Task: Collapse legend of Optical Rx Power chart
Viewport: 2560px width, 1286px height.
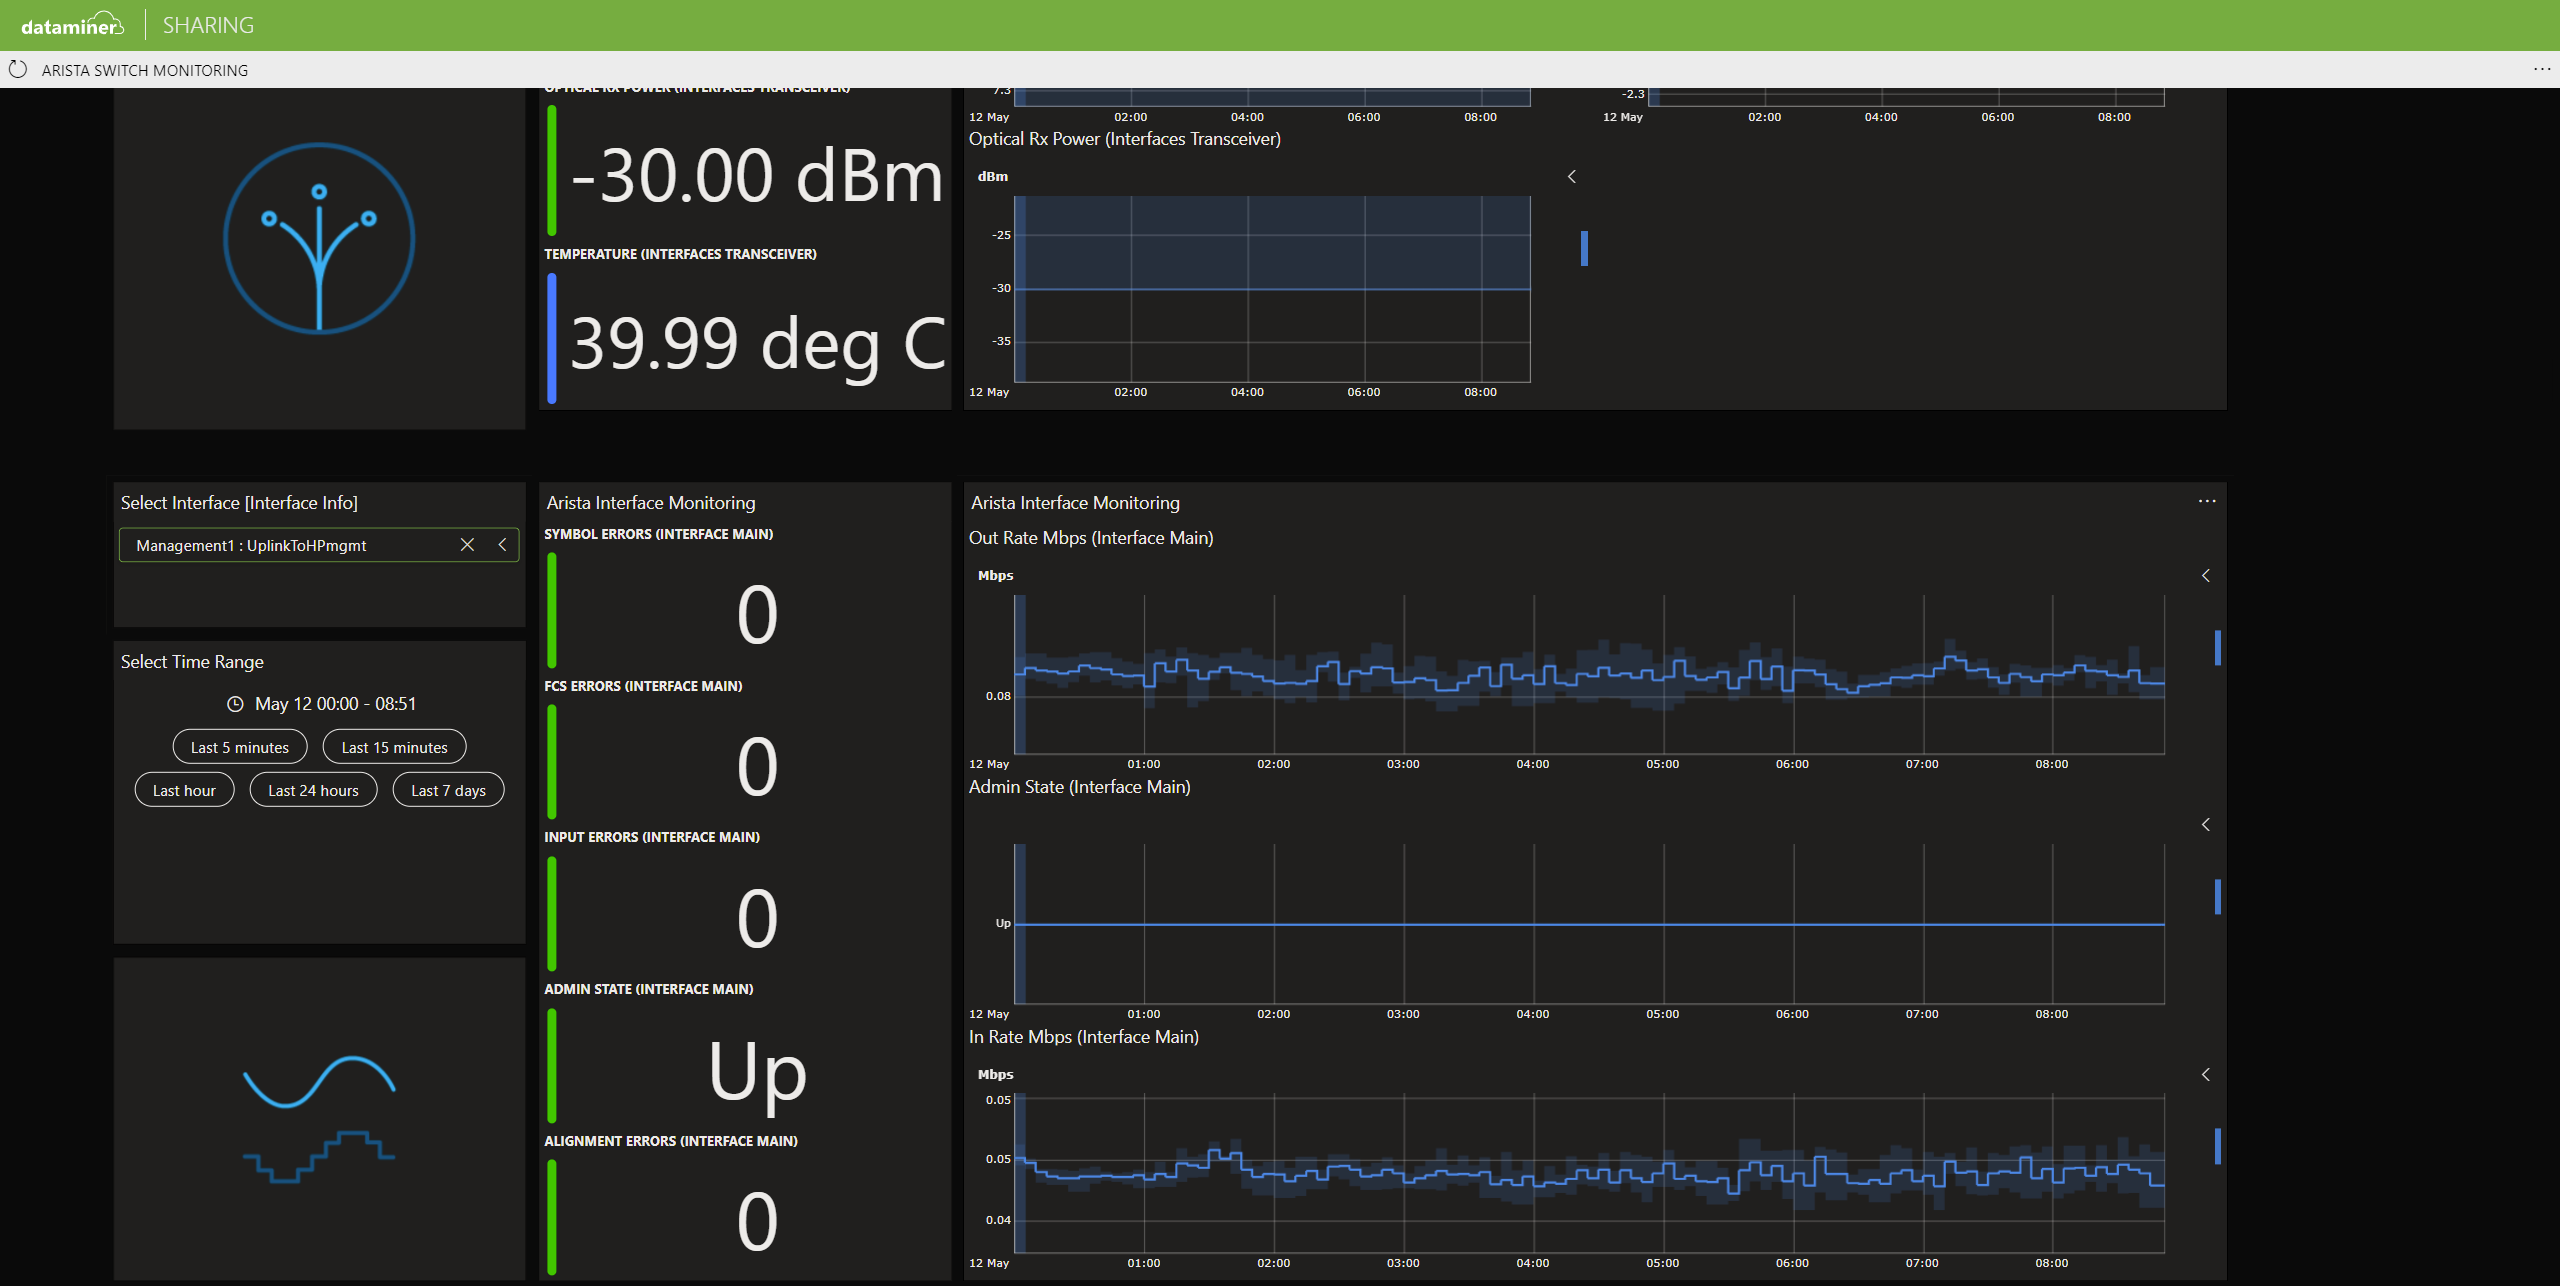Action: 1572,176
